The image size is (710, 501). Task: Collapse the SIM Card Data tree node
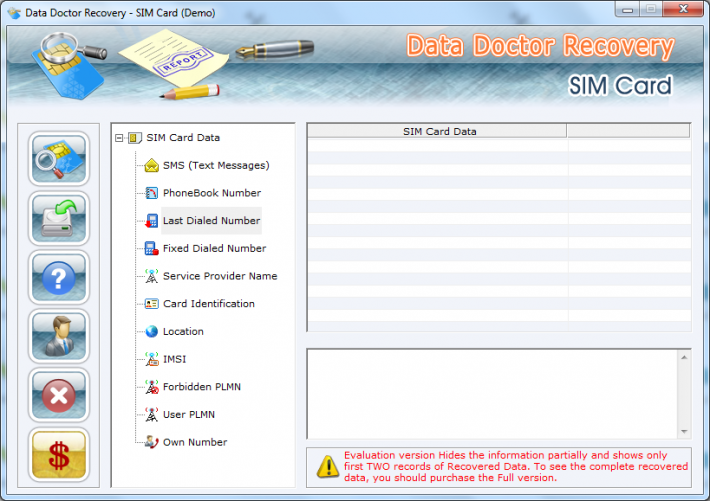(119, 138)
